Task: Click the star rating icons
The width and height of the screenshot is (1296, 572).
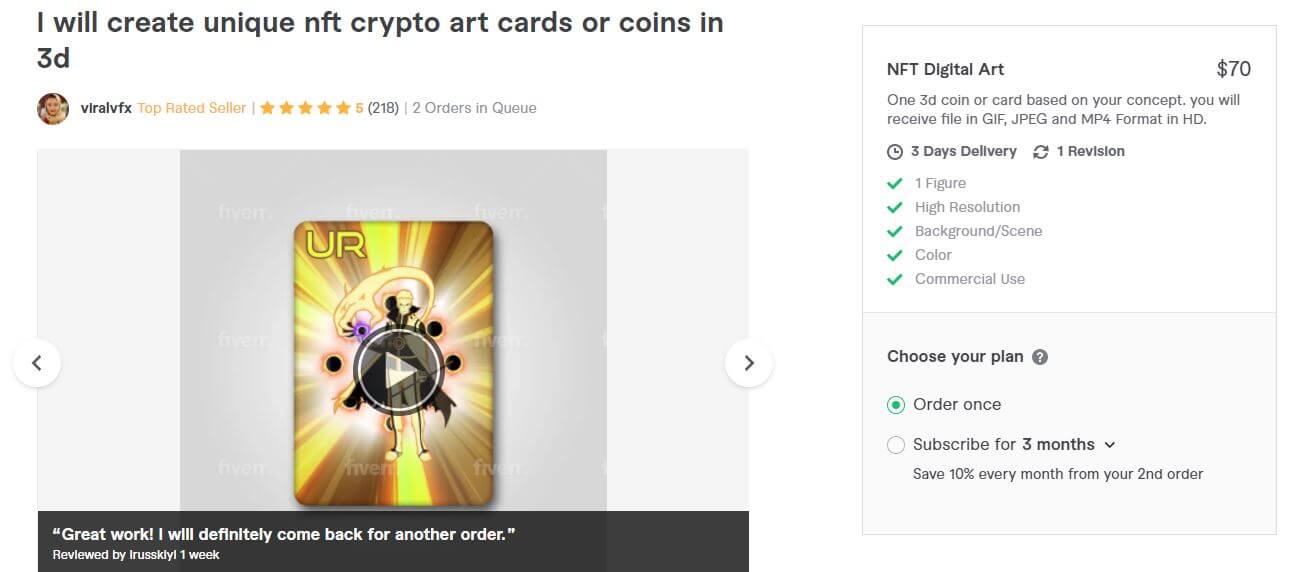Action: pyautogui.click(x=306, y=108)
